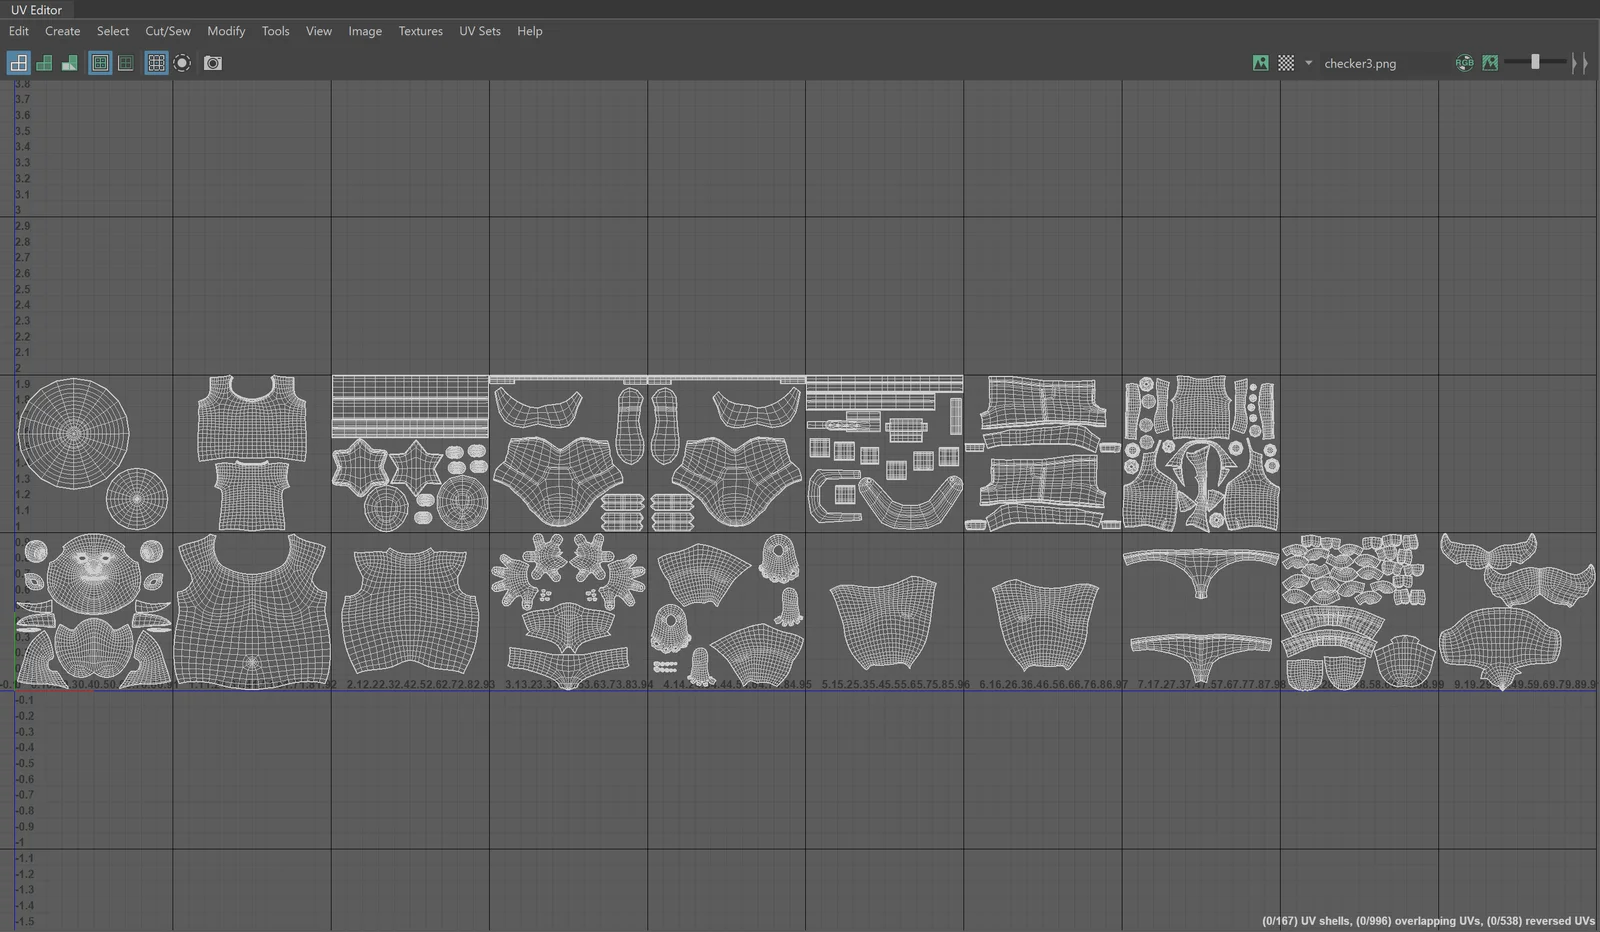Screen dimensions: 1600x932
Task: Click the dimmed green grid frame icon
Action: tap(126, 63)
